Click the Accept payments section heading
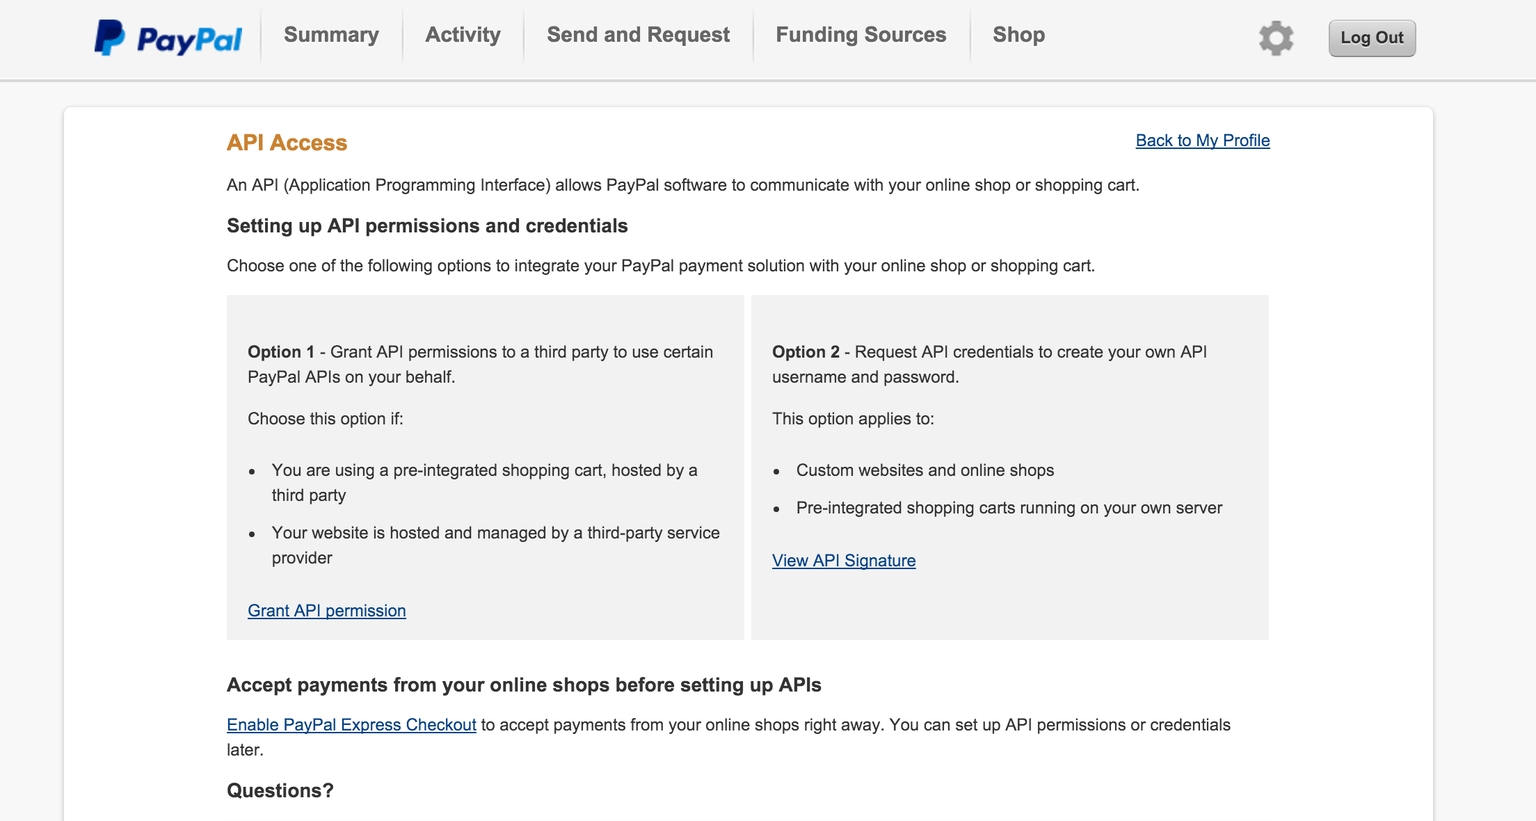This screenshot has width=1536, height=821. point(523,685)
